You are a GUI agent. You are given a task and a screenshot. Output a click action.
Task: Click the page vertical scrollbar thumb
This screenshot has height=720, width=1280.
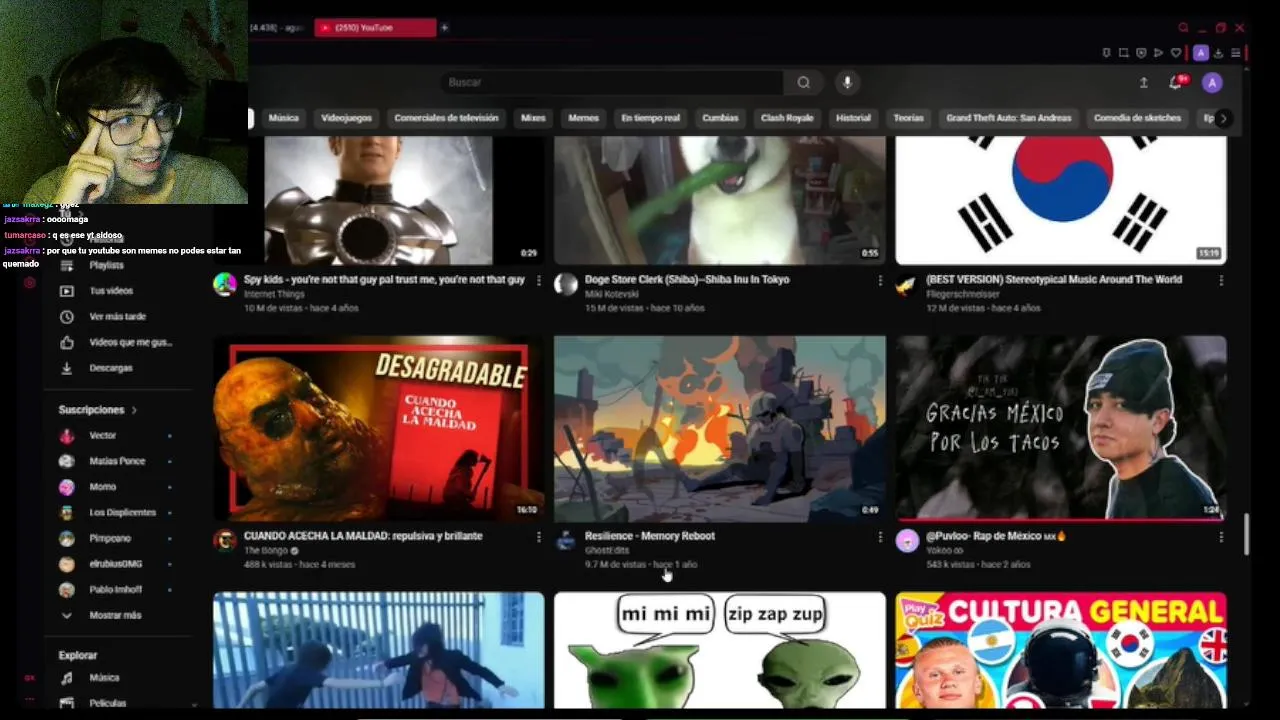click(1246, 534)
